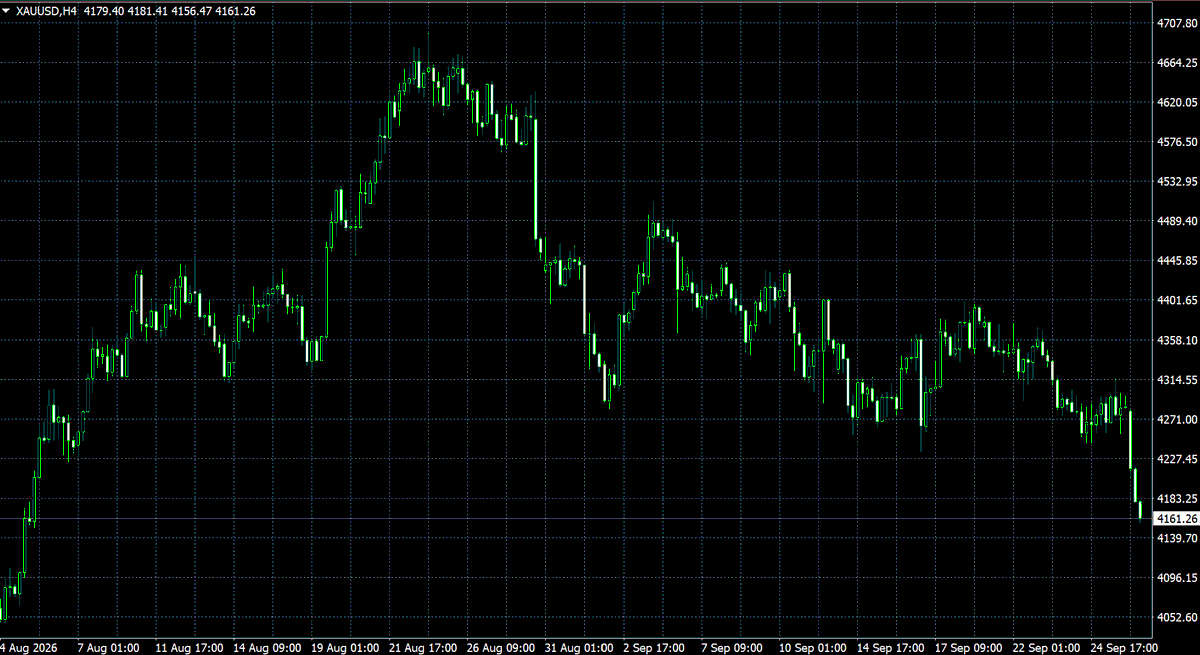The height and width of the screenshot is (655, 1200).
Task: Click the 11 Aug 17:00 time label
Action: (189, 647)
